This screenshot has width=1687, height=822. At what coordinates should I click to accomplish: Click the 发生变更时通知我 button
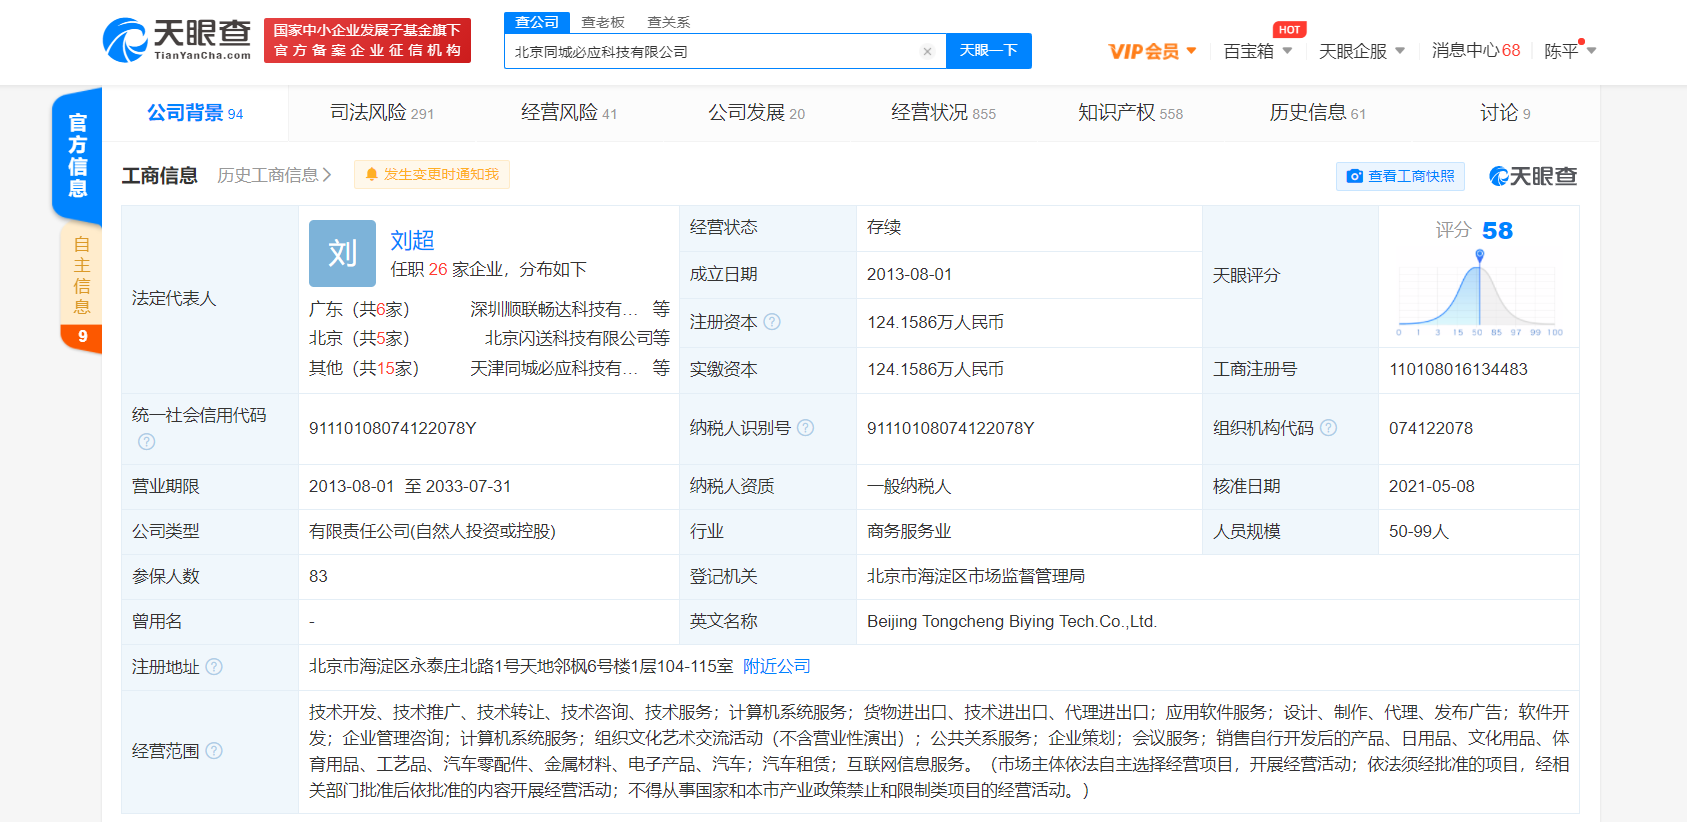[x=432, y=174]
